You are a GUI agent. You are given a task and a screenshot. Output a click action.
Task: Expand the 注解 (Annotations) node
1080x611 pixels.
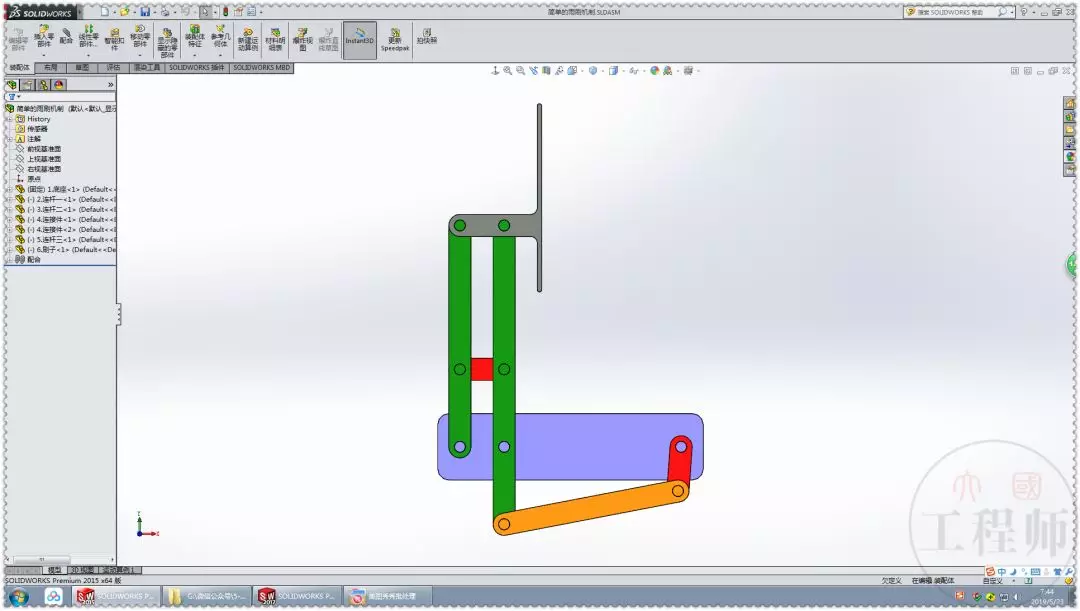click(10, 139)
